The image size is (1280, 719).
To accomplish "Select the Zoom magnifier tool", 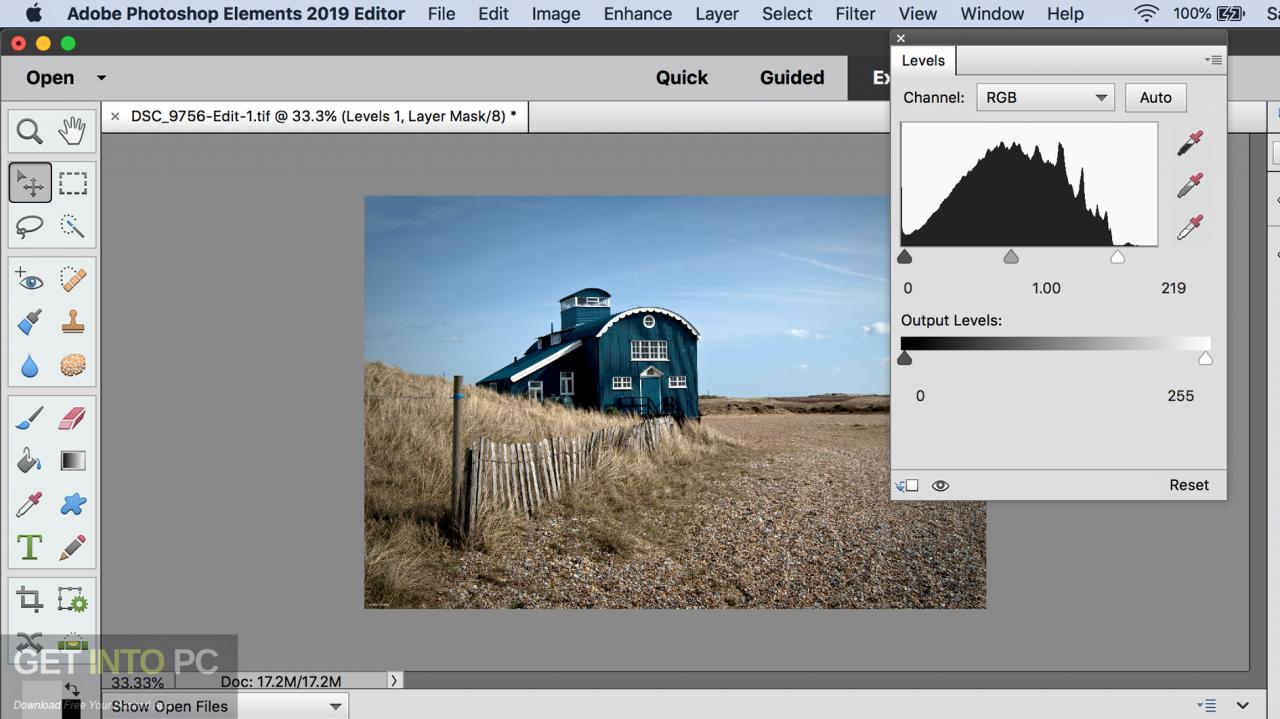I will click(x=29, y=131).
